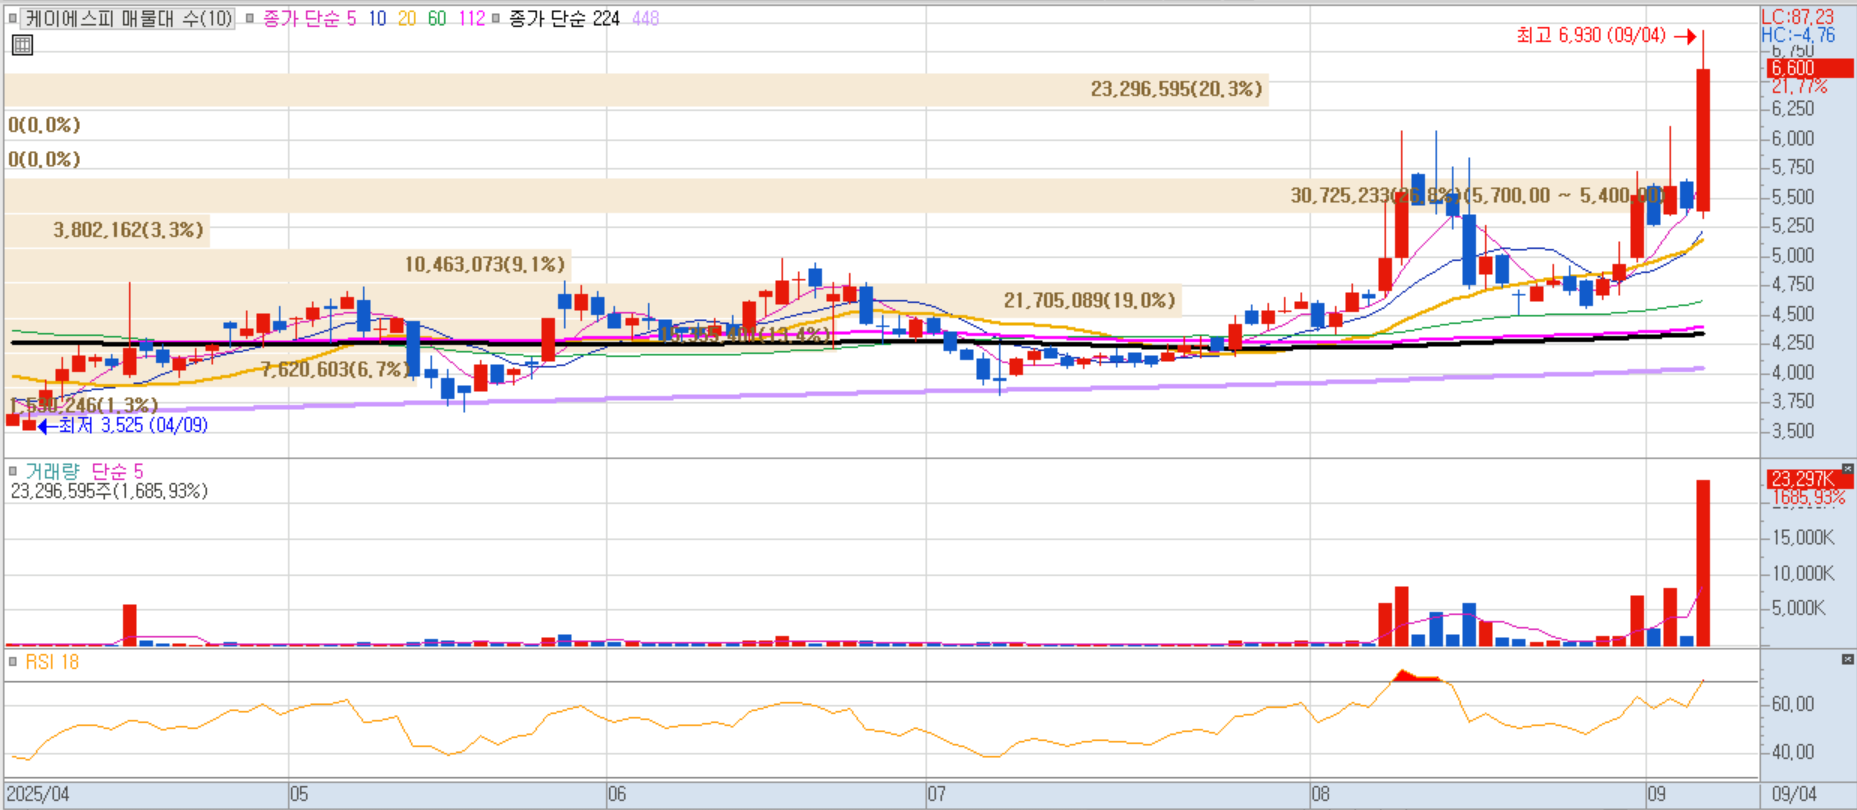Close the volume panel via corner icon
Screen dimensions: 1857x810
[1847, 468]
